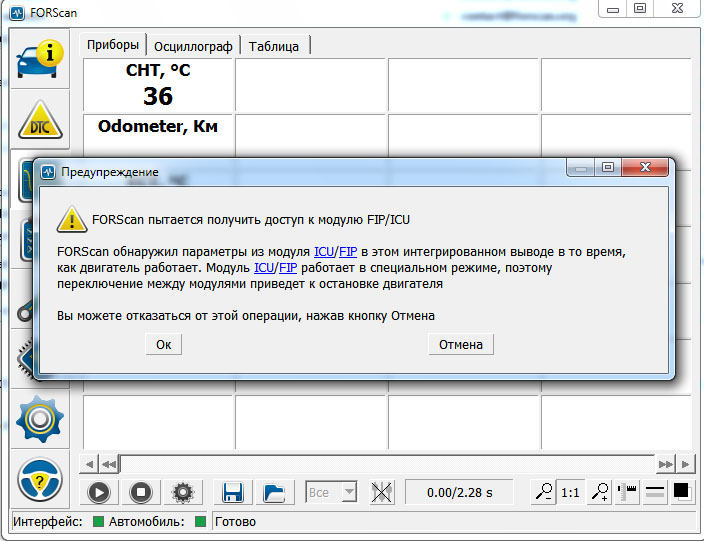Maximize the Предупреждение dialog
This screenshot has width=704, height=541.
(x=608, y=167)
